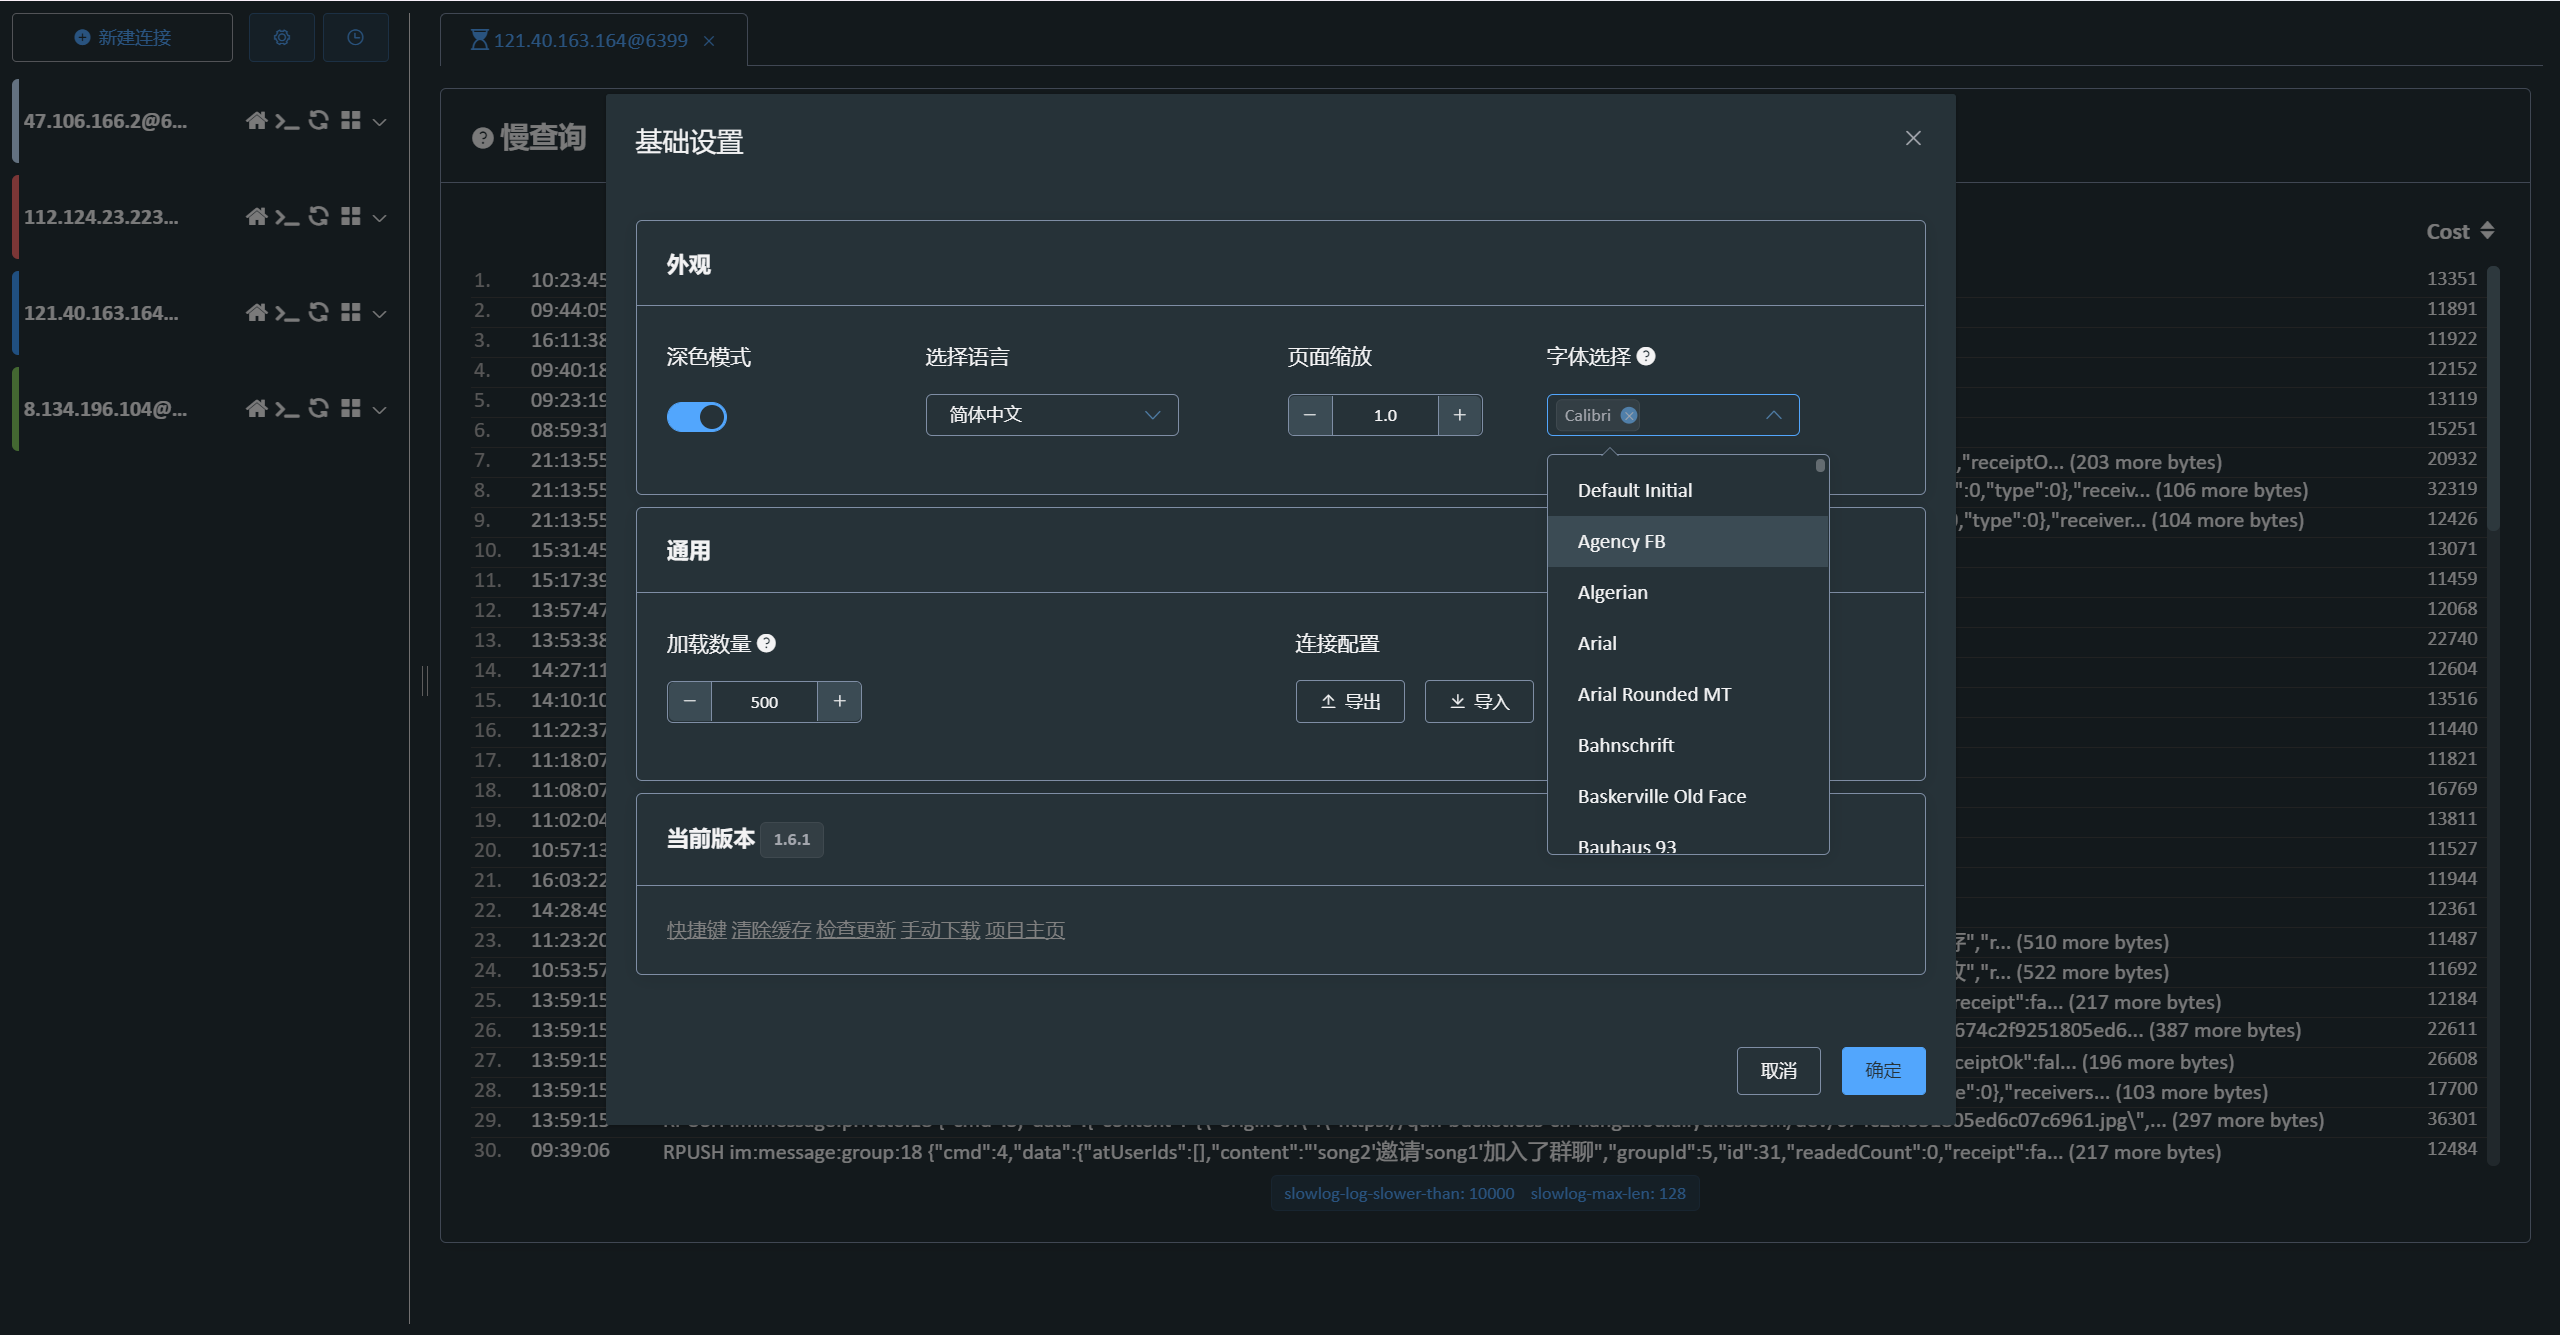Choose Arial Rounded MT font option
2560x1335 pixels.
click(x=1654, y=695)
